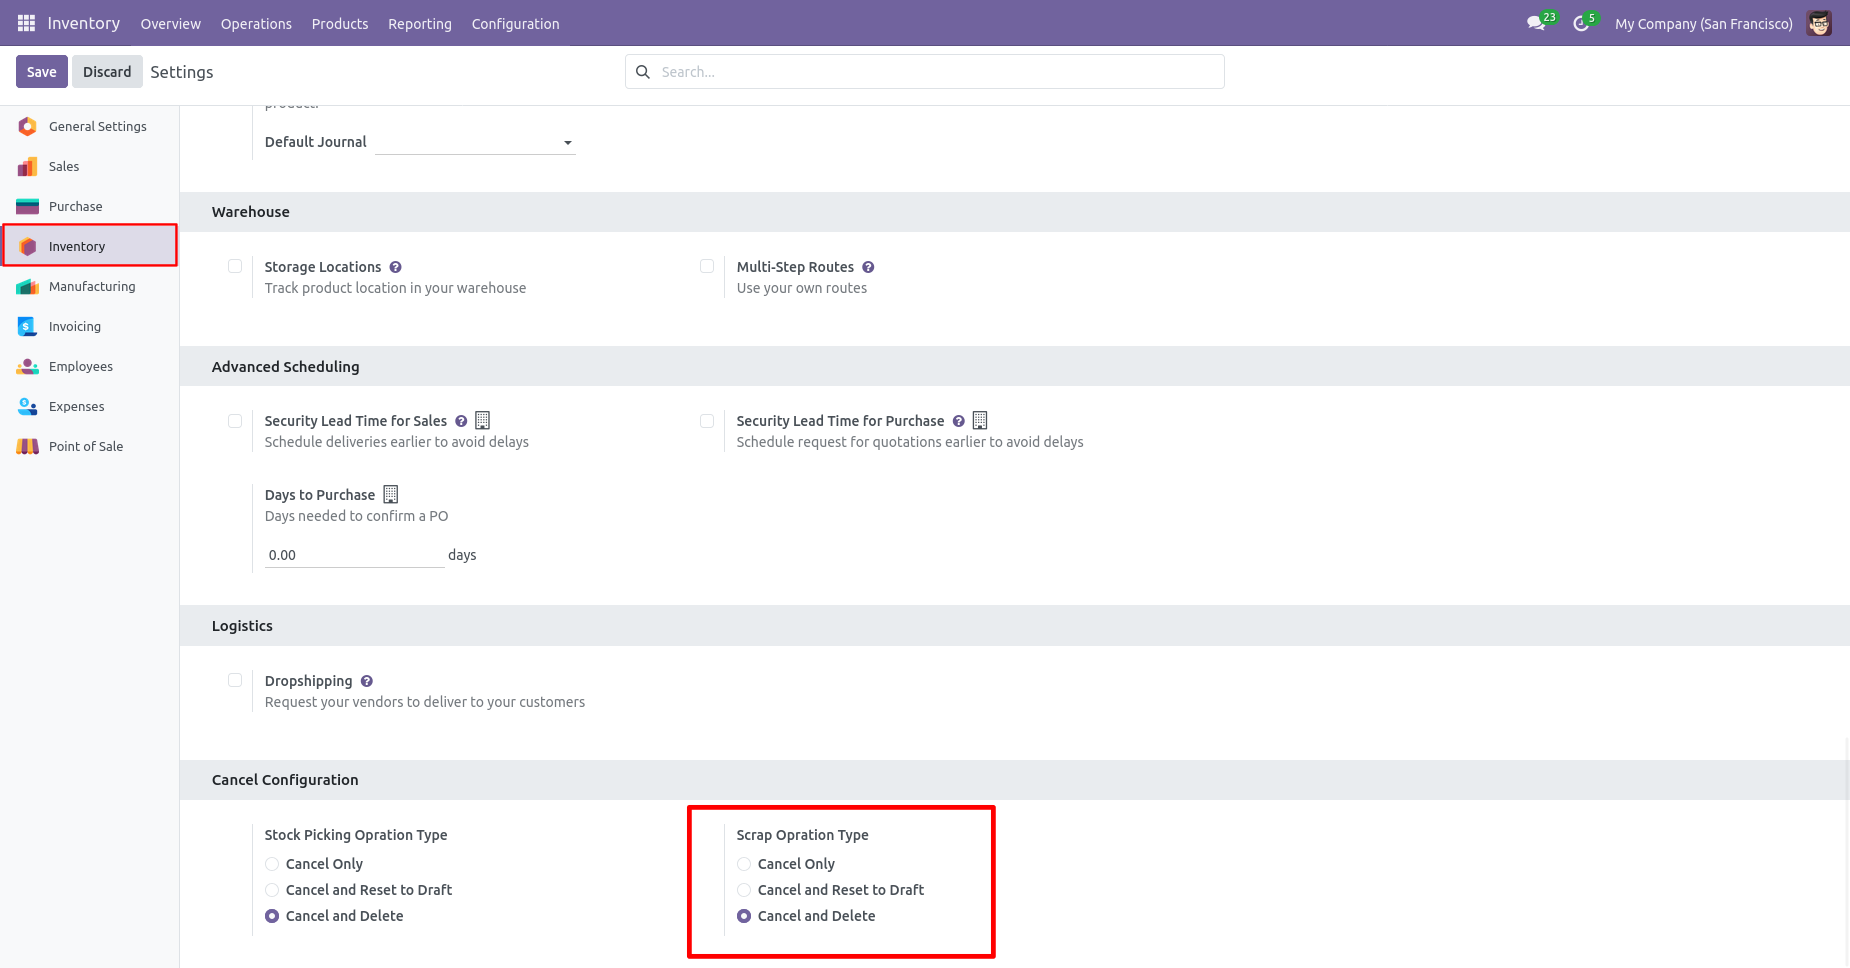The width and height of the screenshot is (1850, 968).
Task: Open the Operations menu
Action: point(256,23)
